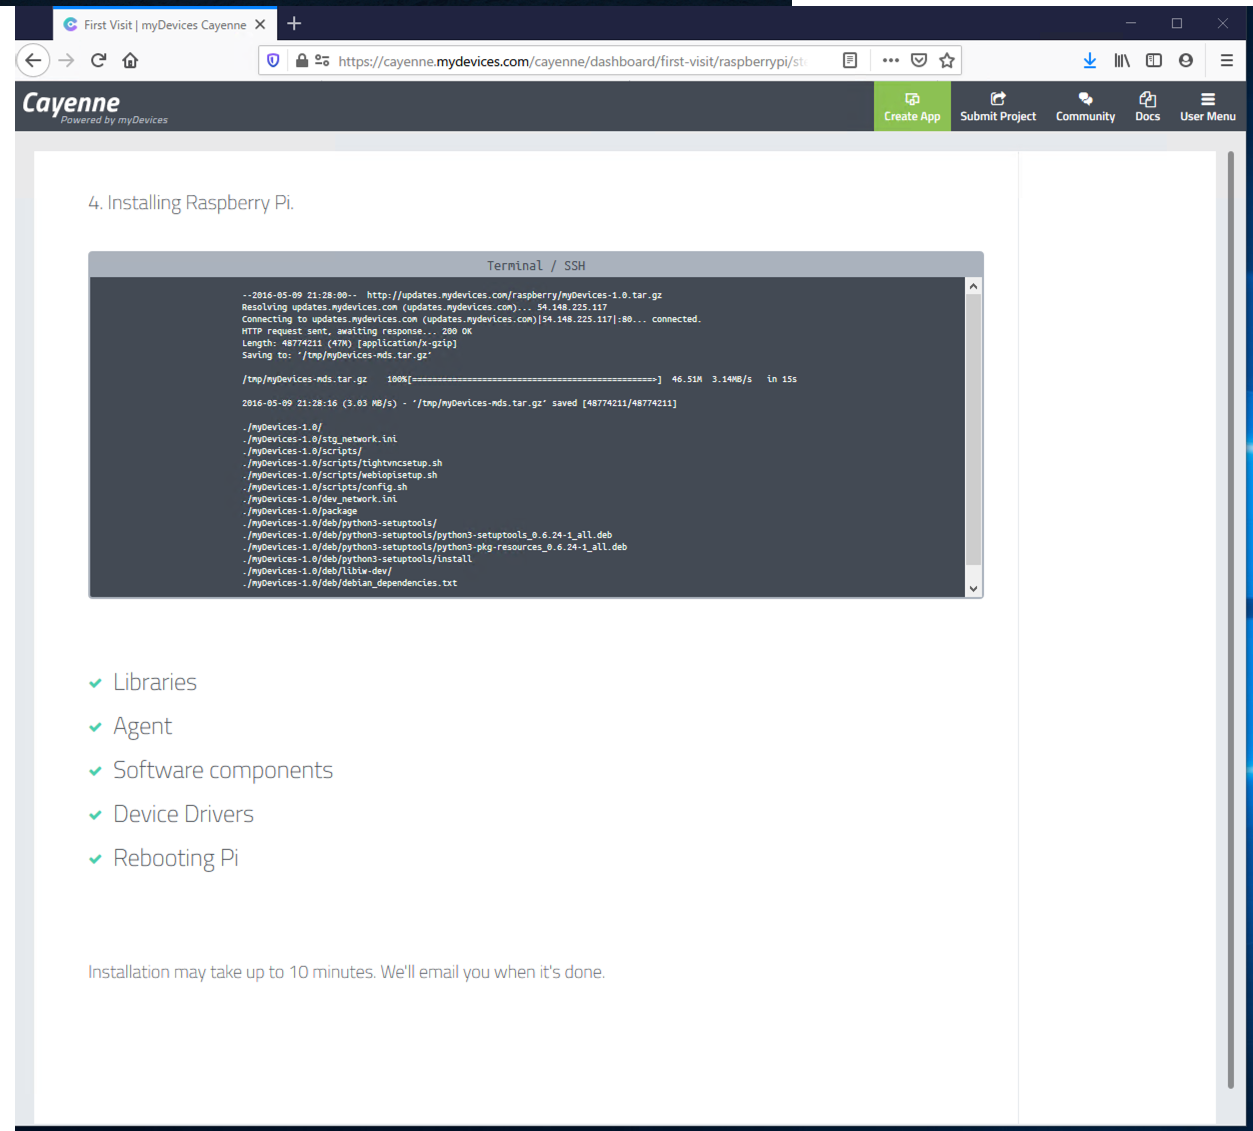The height and width of the screenshot is (1131, 1253).
Task: Reload the Cayenne page
Action: [98, 60]
